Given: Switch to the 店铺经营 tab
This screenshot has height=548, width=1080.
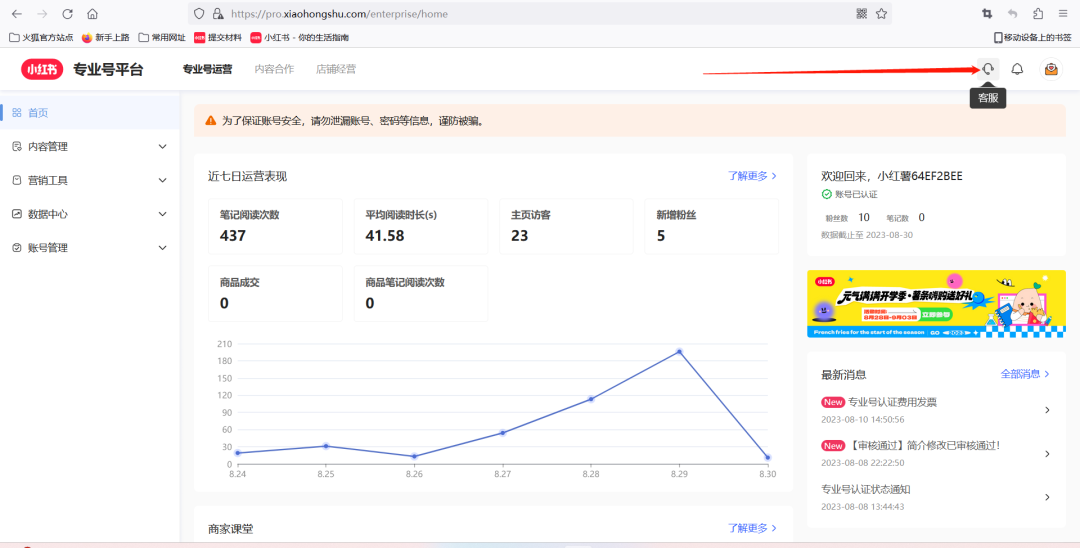Looking at the screenshot, I should tap(336, 69).
